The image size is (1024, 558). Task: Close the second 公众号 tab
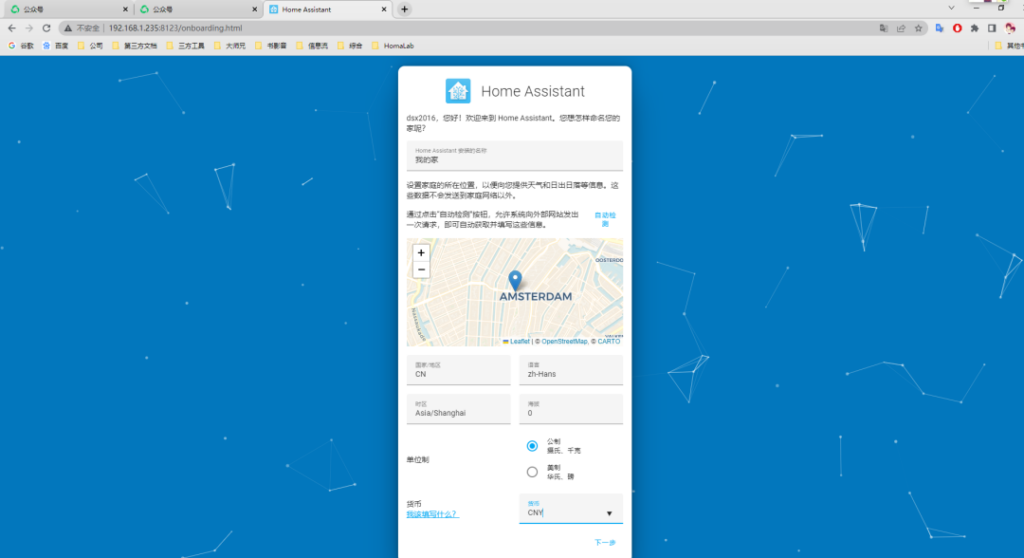(255, 9)
